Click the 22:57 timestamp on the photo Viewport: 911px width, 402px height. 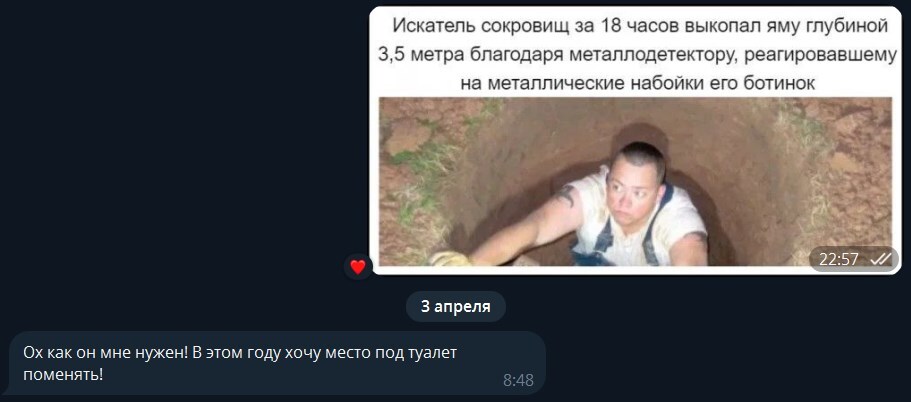pyautogui.click(x=838, y=259)
